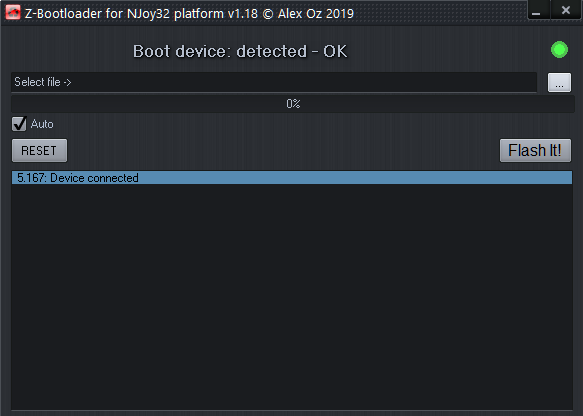Click the RESET button
Screen dimensions: 583x416
tap(39, 151)
